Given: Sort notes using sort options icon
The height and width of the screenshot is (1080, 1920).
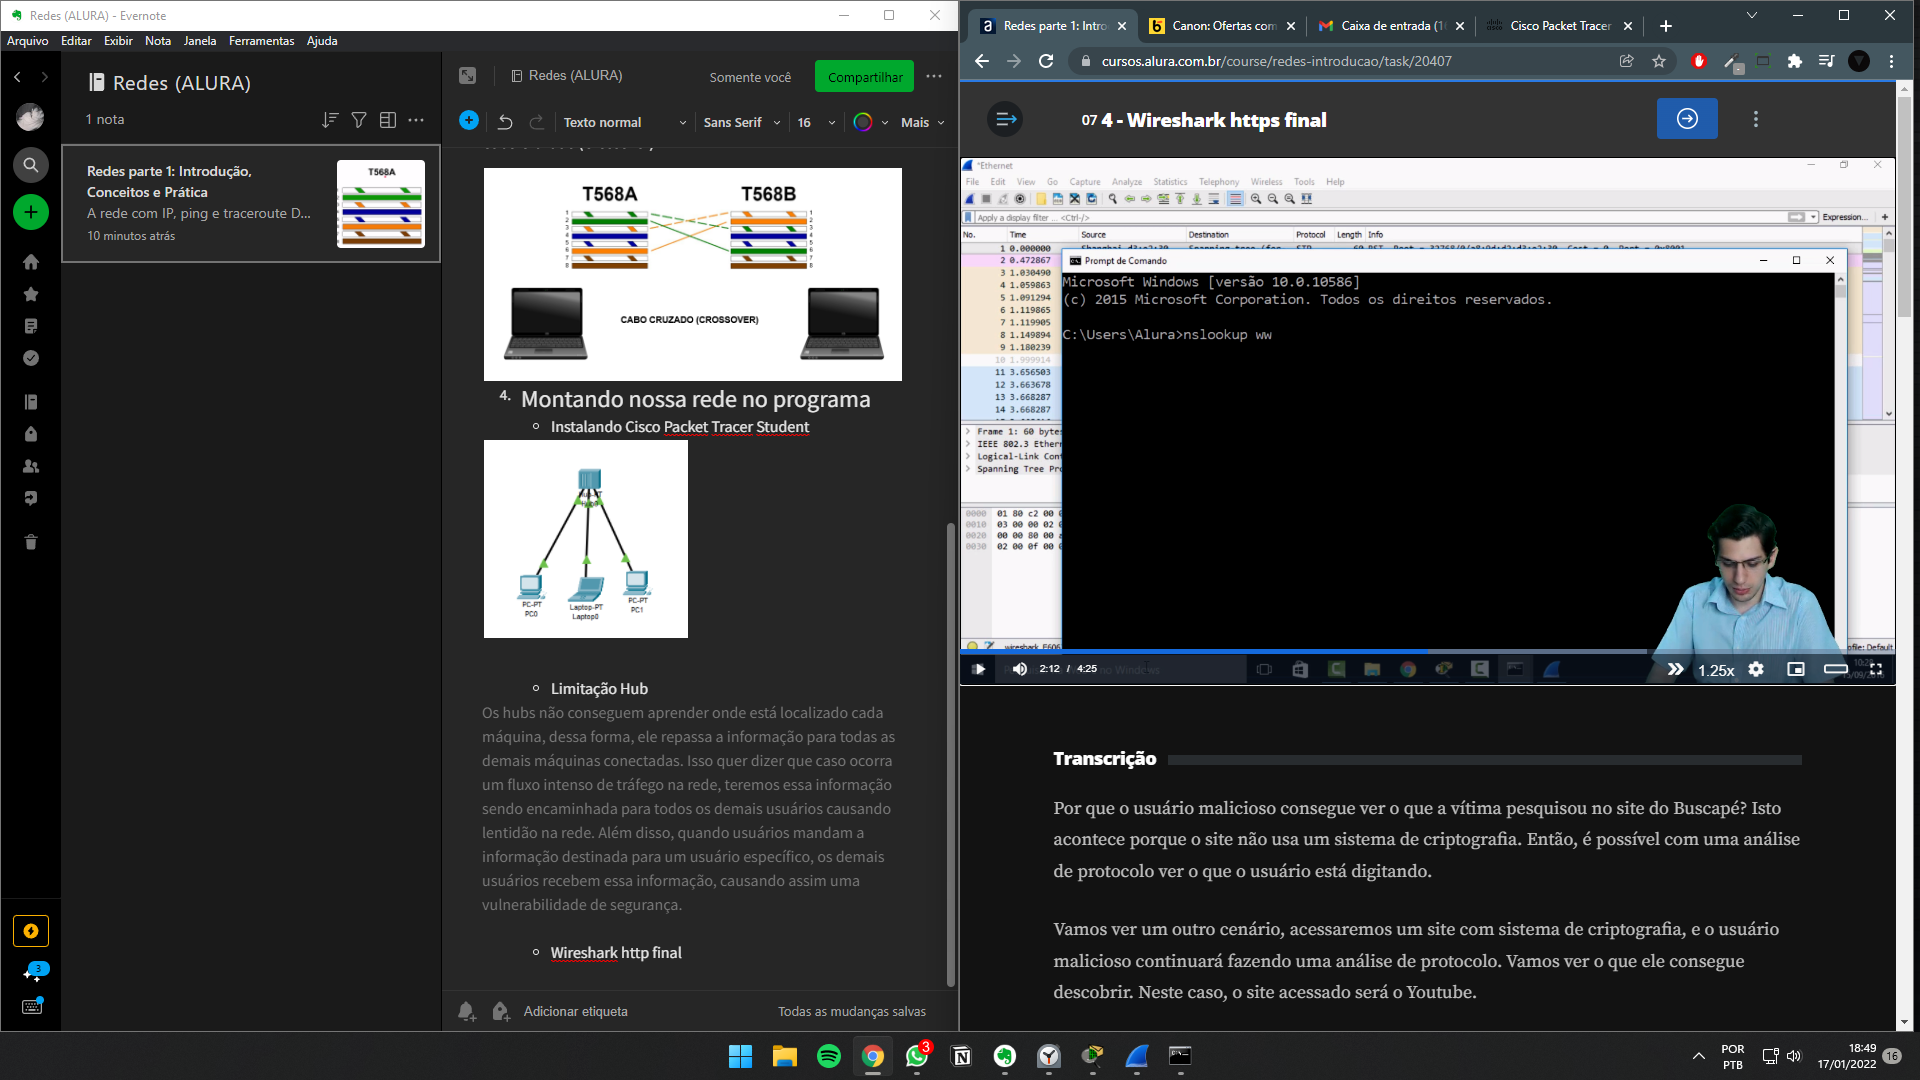Looking at the screenshot, I should (330, 120).
